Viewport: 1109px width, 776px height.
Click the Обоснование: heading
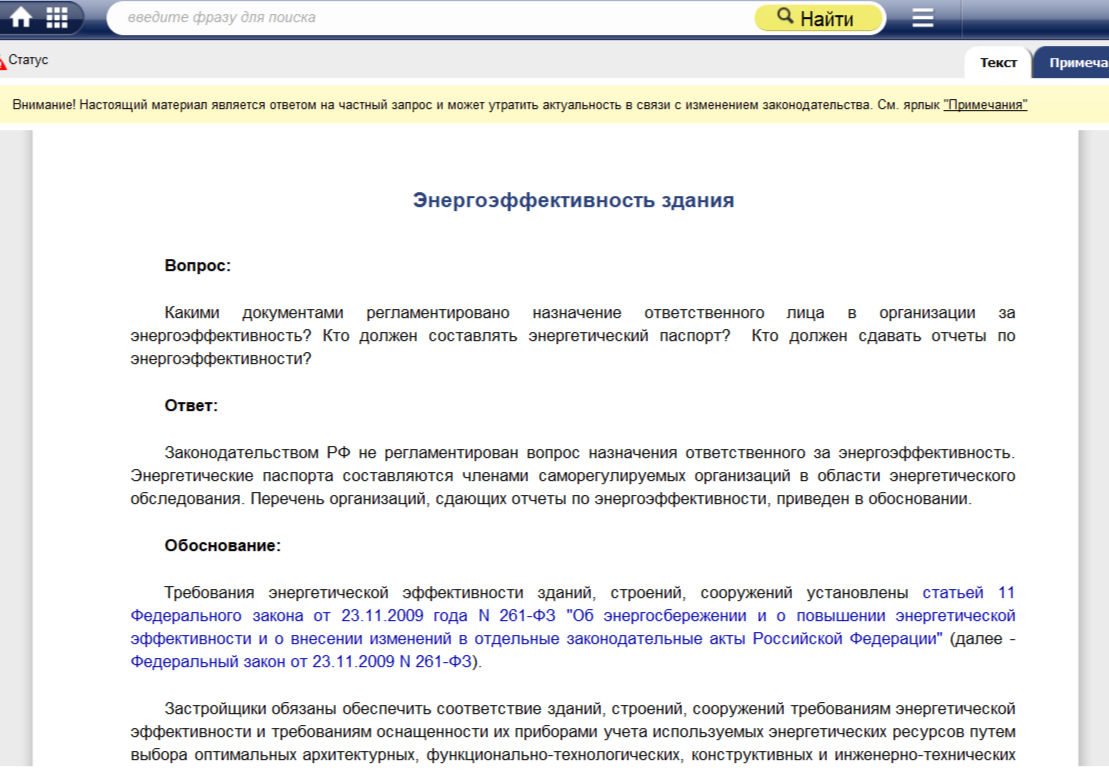point(223,545)
